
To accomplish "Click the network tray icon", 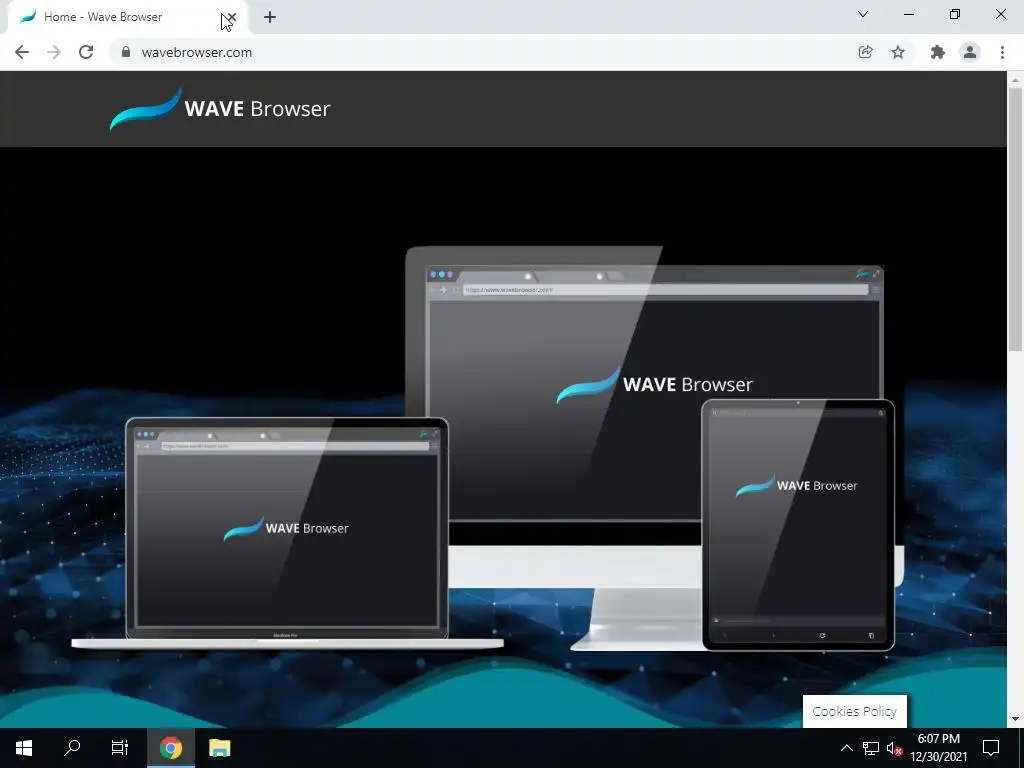I will coord(871,748).
